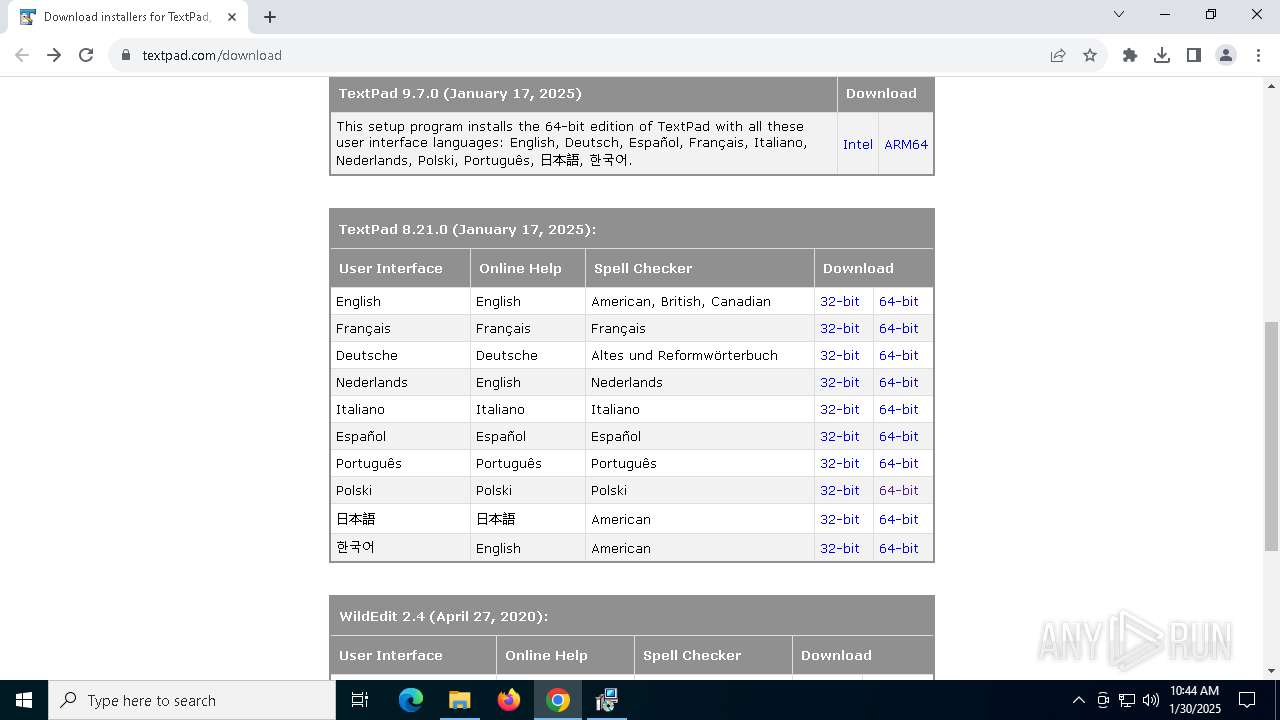Download TextPad 9.7.0 Intel installer
Viewport: 1280px width, 720px height.
point(858,144)
